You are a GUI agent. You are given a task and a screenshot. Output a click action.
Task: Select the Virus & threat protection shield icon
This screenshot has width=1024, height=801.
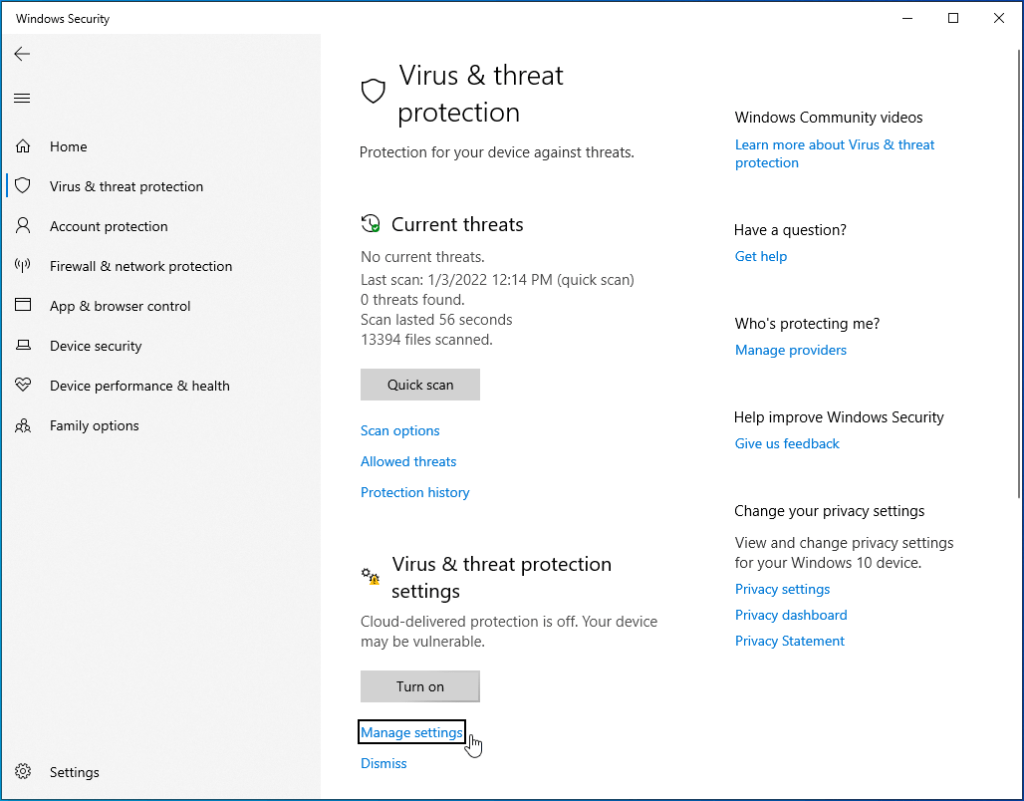22,186
